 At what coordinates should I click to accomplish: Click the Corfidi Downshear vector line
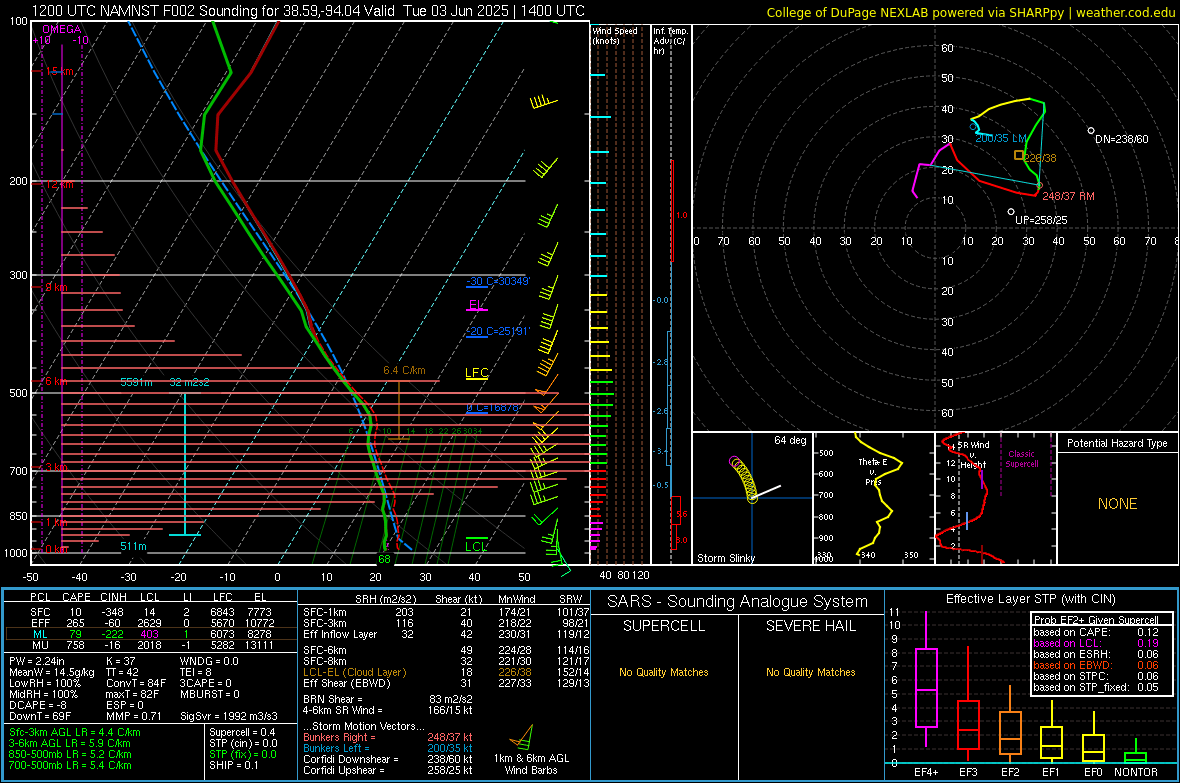(x=388, y=759)
